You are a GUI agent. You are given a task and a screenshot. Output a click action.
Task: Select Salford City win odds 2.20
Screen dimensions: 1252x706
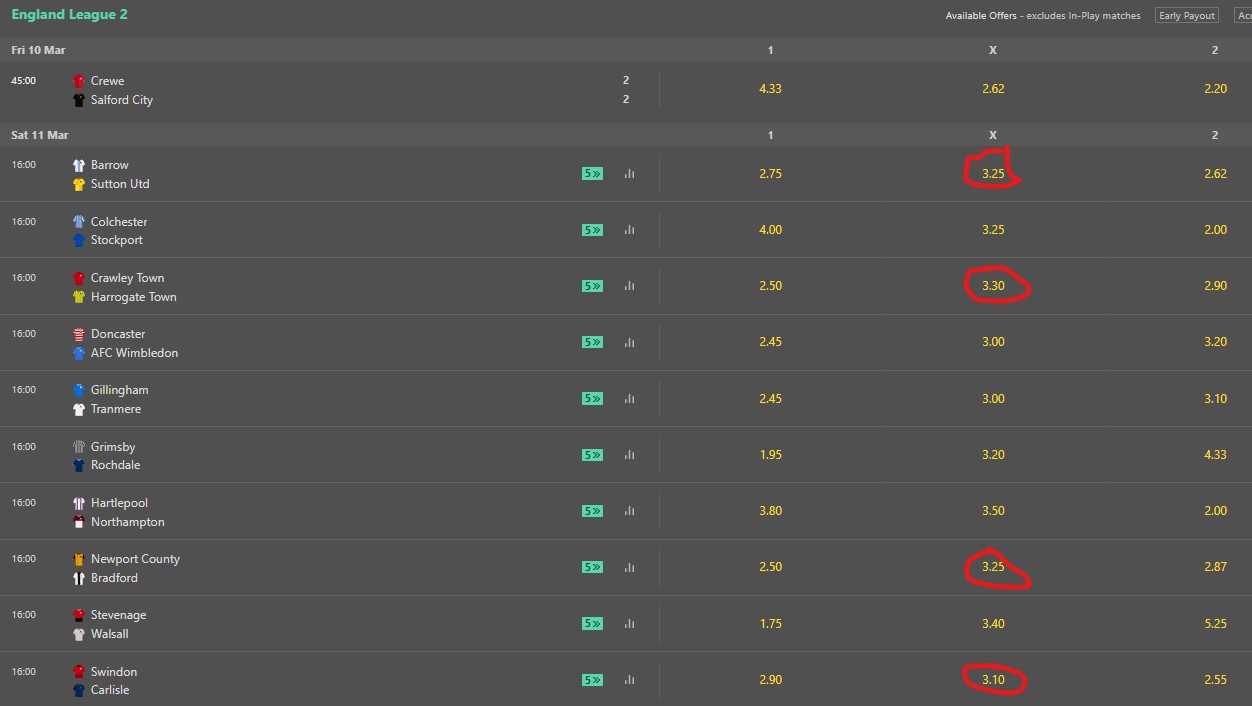[x=1215, y=89]
